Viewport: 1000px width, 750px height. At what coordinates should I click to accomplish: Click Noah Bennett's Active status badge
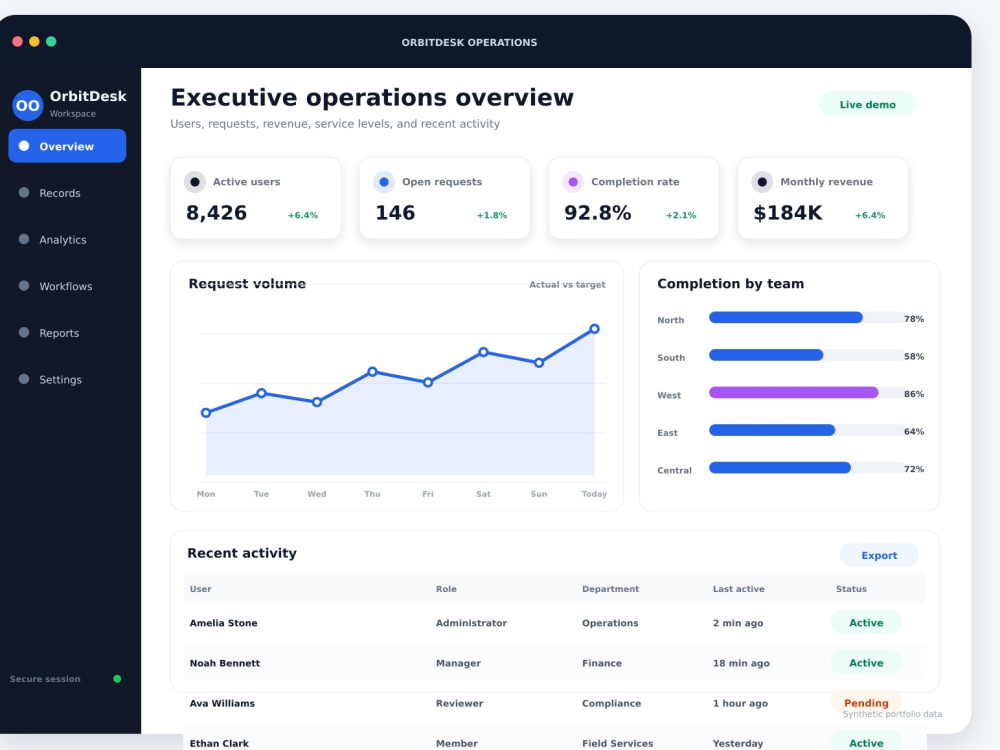tap(866, 663)
